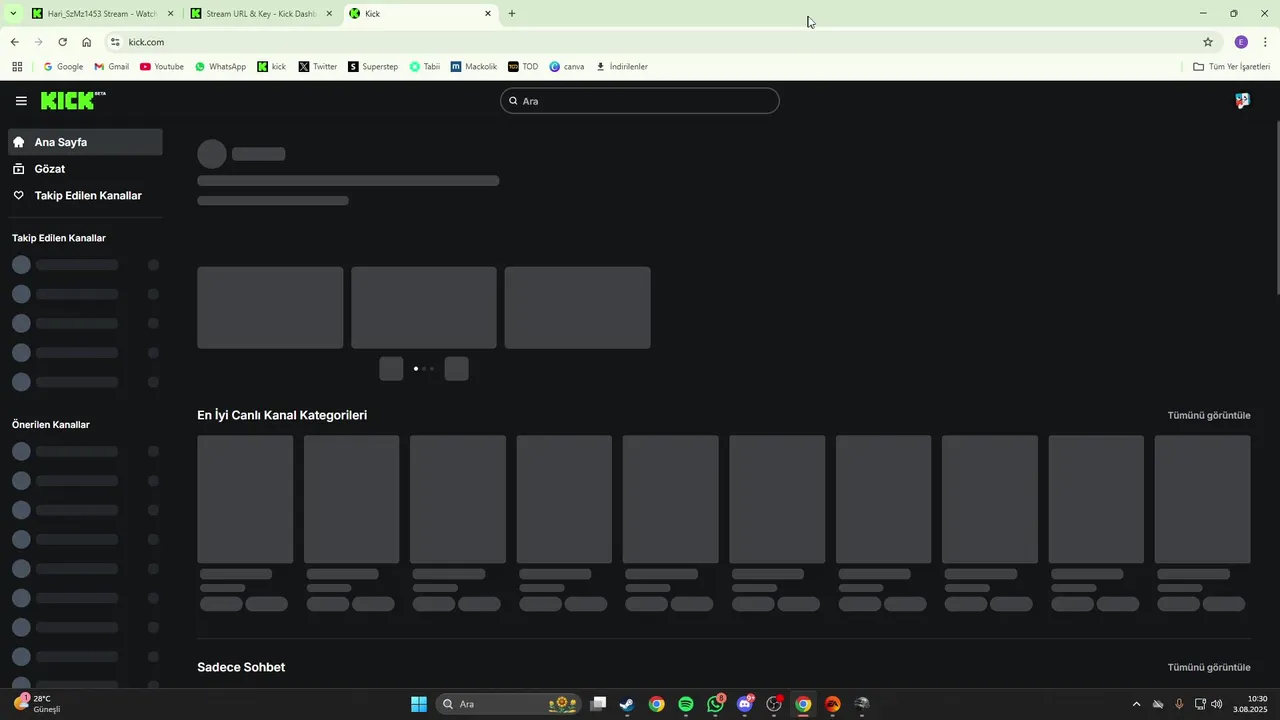Open Task View on the taskbar
This screenshot has height=720, width=1280.
(598, 704)
